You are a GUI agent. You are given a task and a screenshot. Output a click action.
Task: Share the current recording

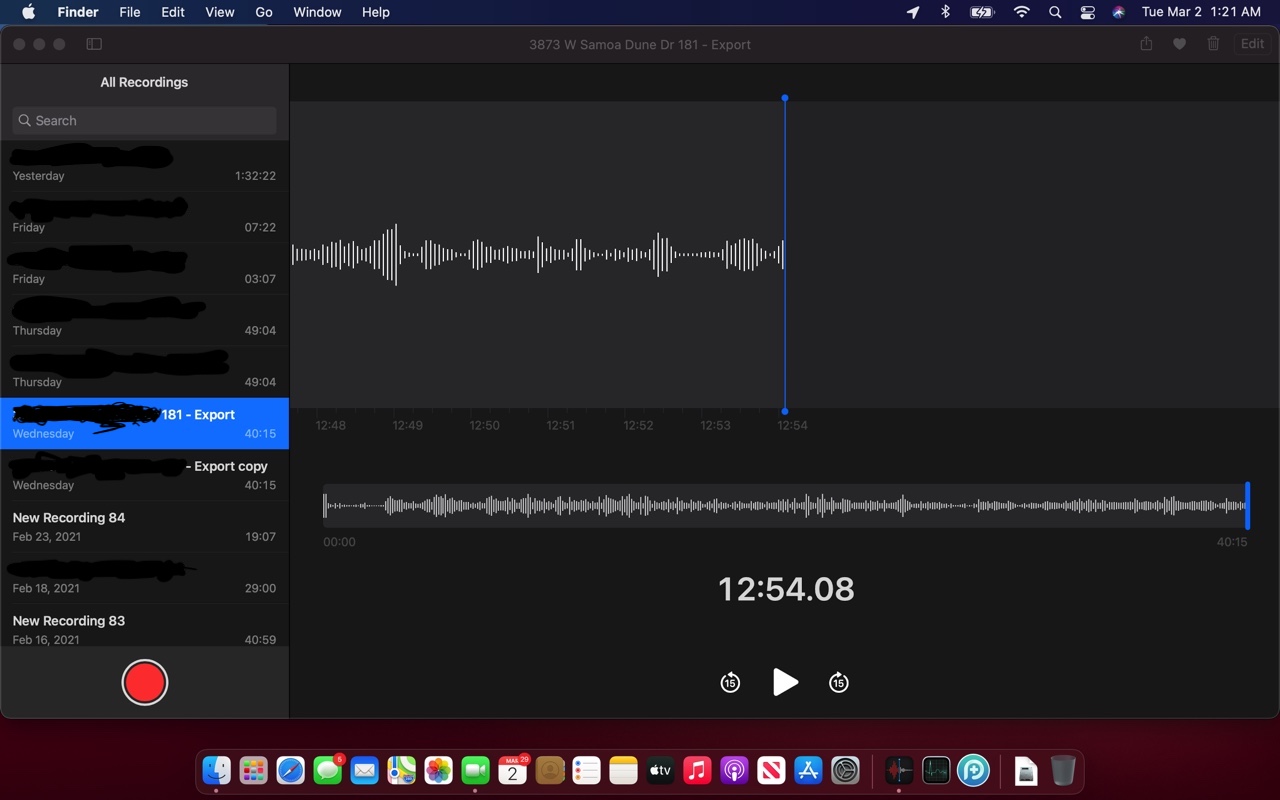1146,44
